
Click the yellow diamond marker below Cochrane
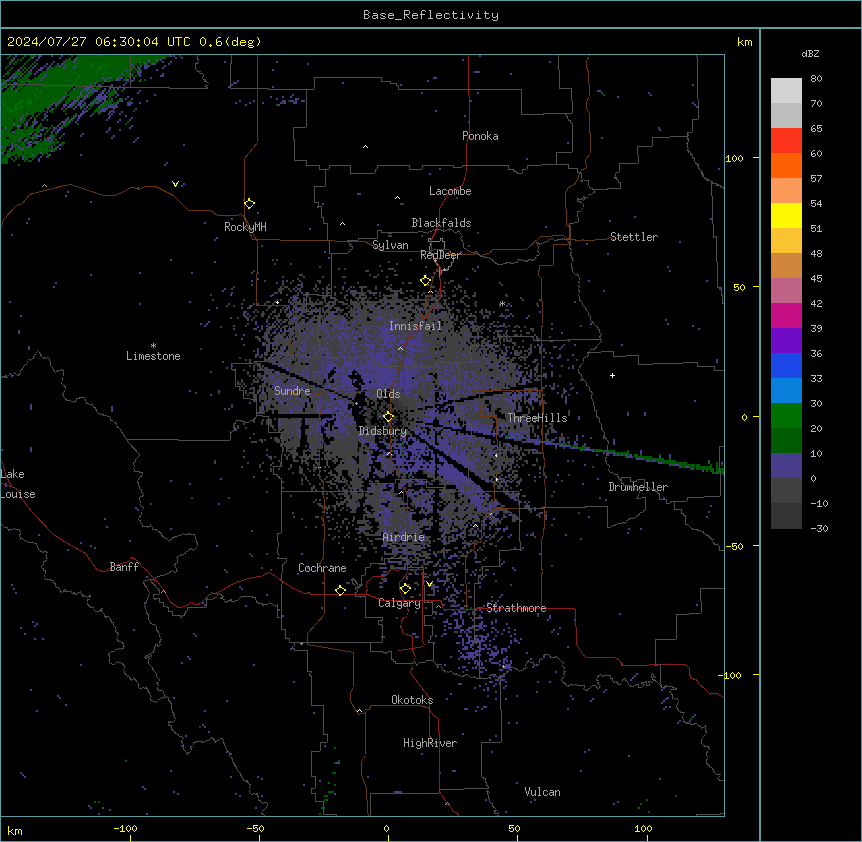[340, 590]
